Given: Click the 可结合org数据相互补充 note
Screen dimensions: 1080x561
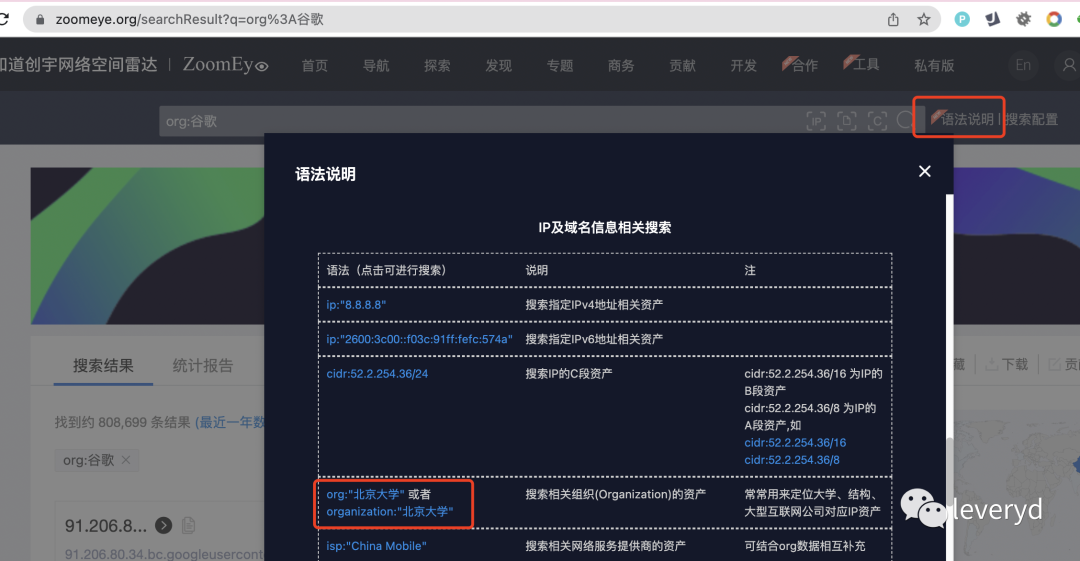Looking at the screenshot, I should 804,546.
